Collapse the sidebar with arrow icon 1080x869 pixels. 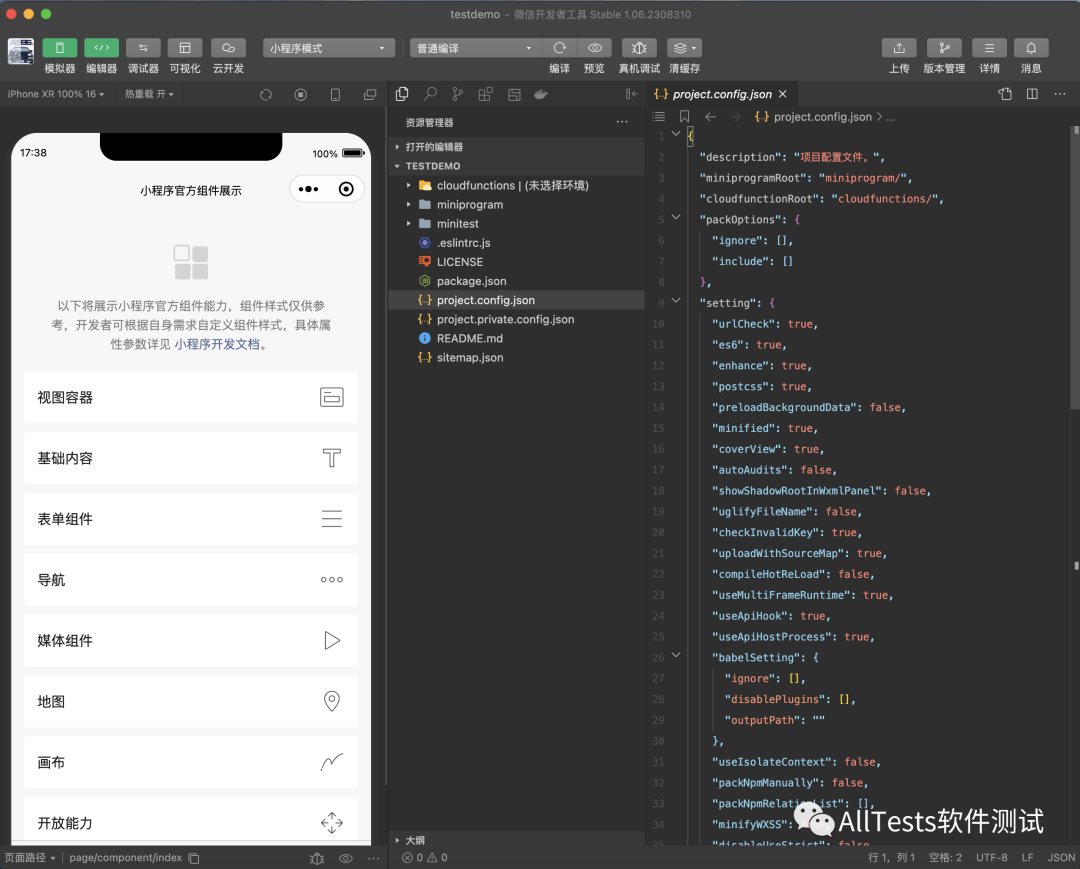tap(632, 94)
